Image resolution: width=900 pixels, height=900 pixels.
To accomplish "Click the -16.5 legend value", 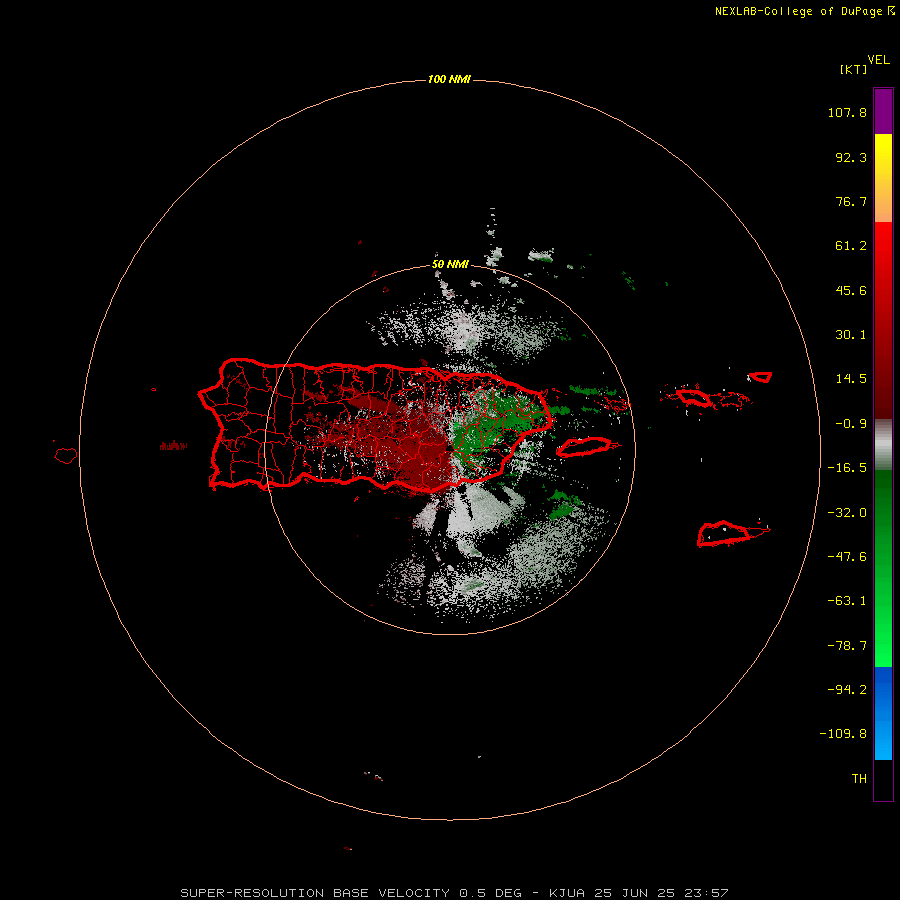I will pos(847,468).
